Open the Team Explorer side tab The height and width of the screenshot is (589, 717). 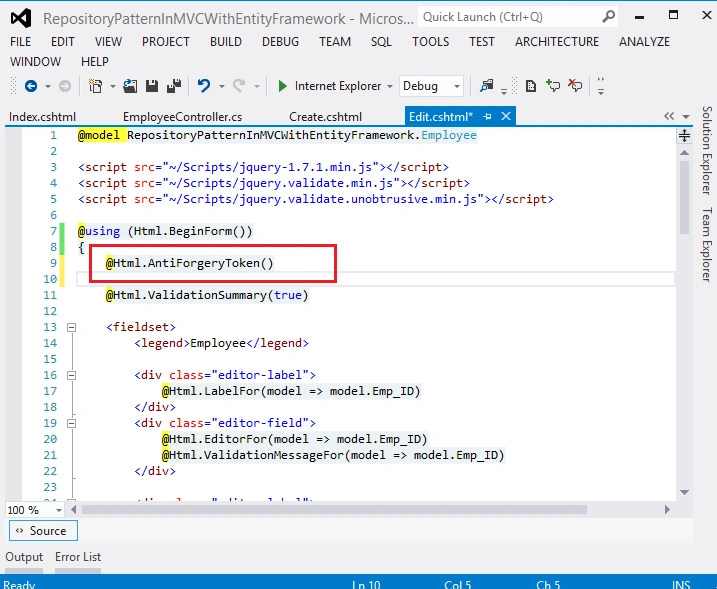[707, 245]
